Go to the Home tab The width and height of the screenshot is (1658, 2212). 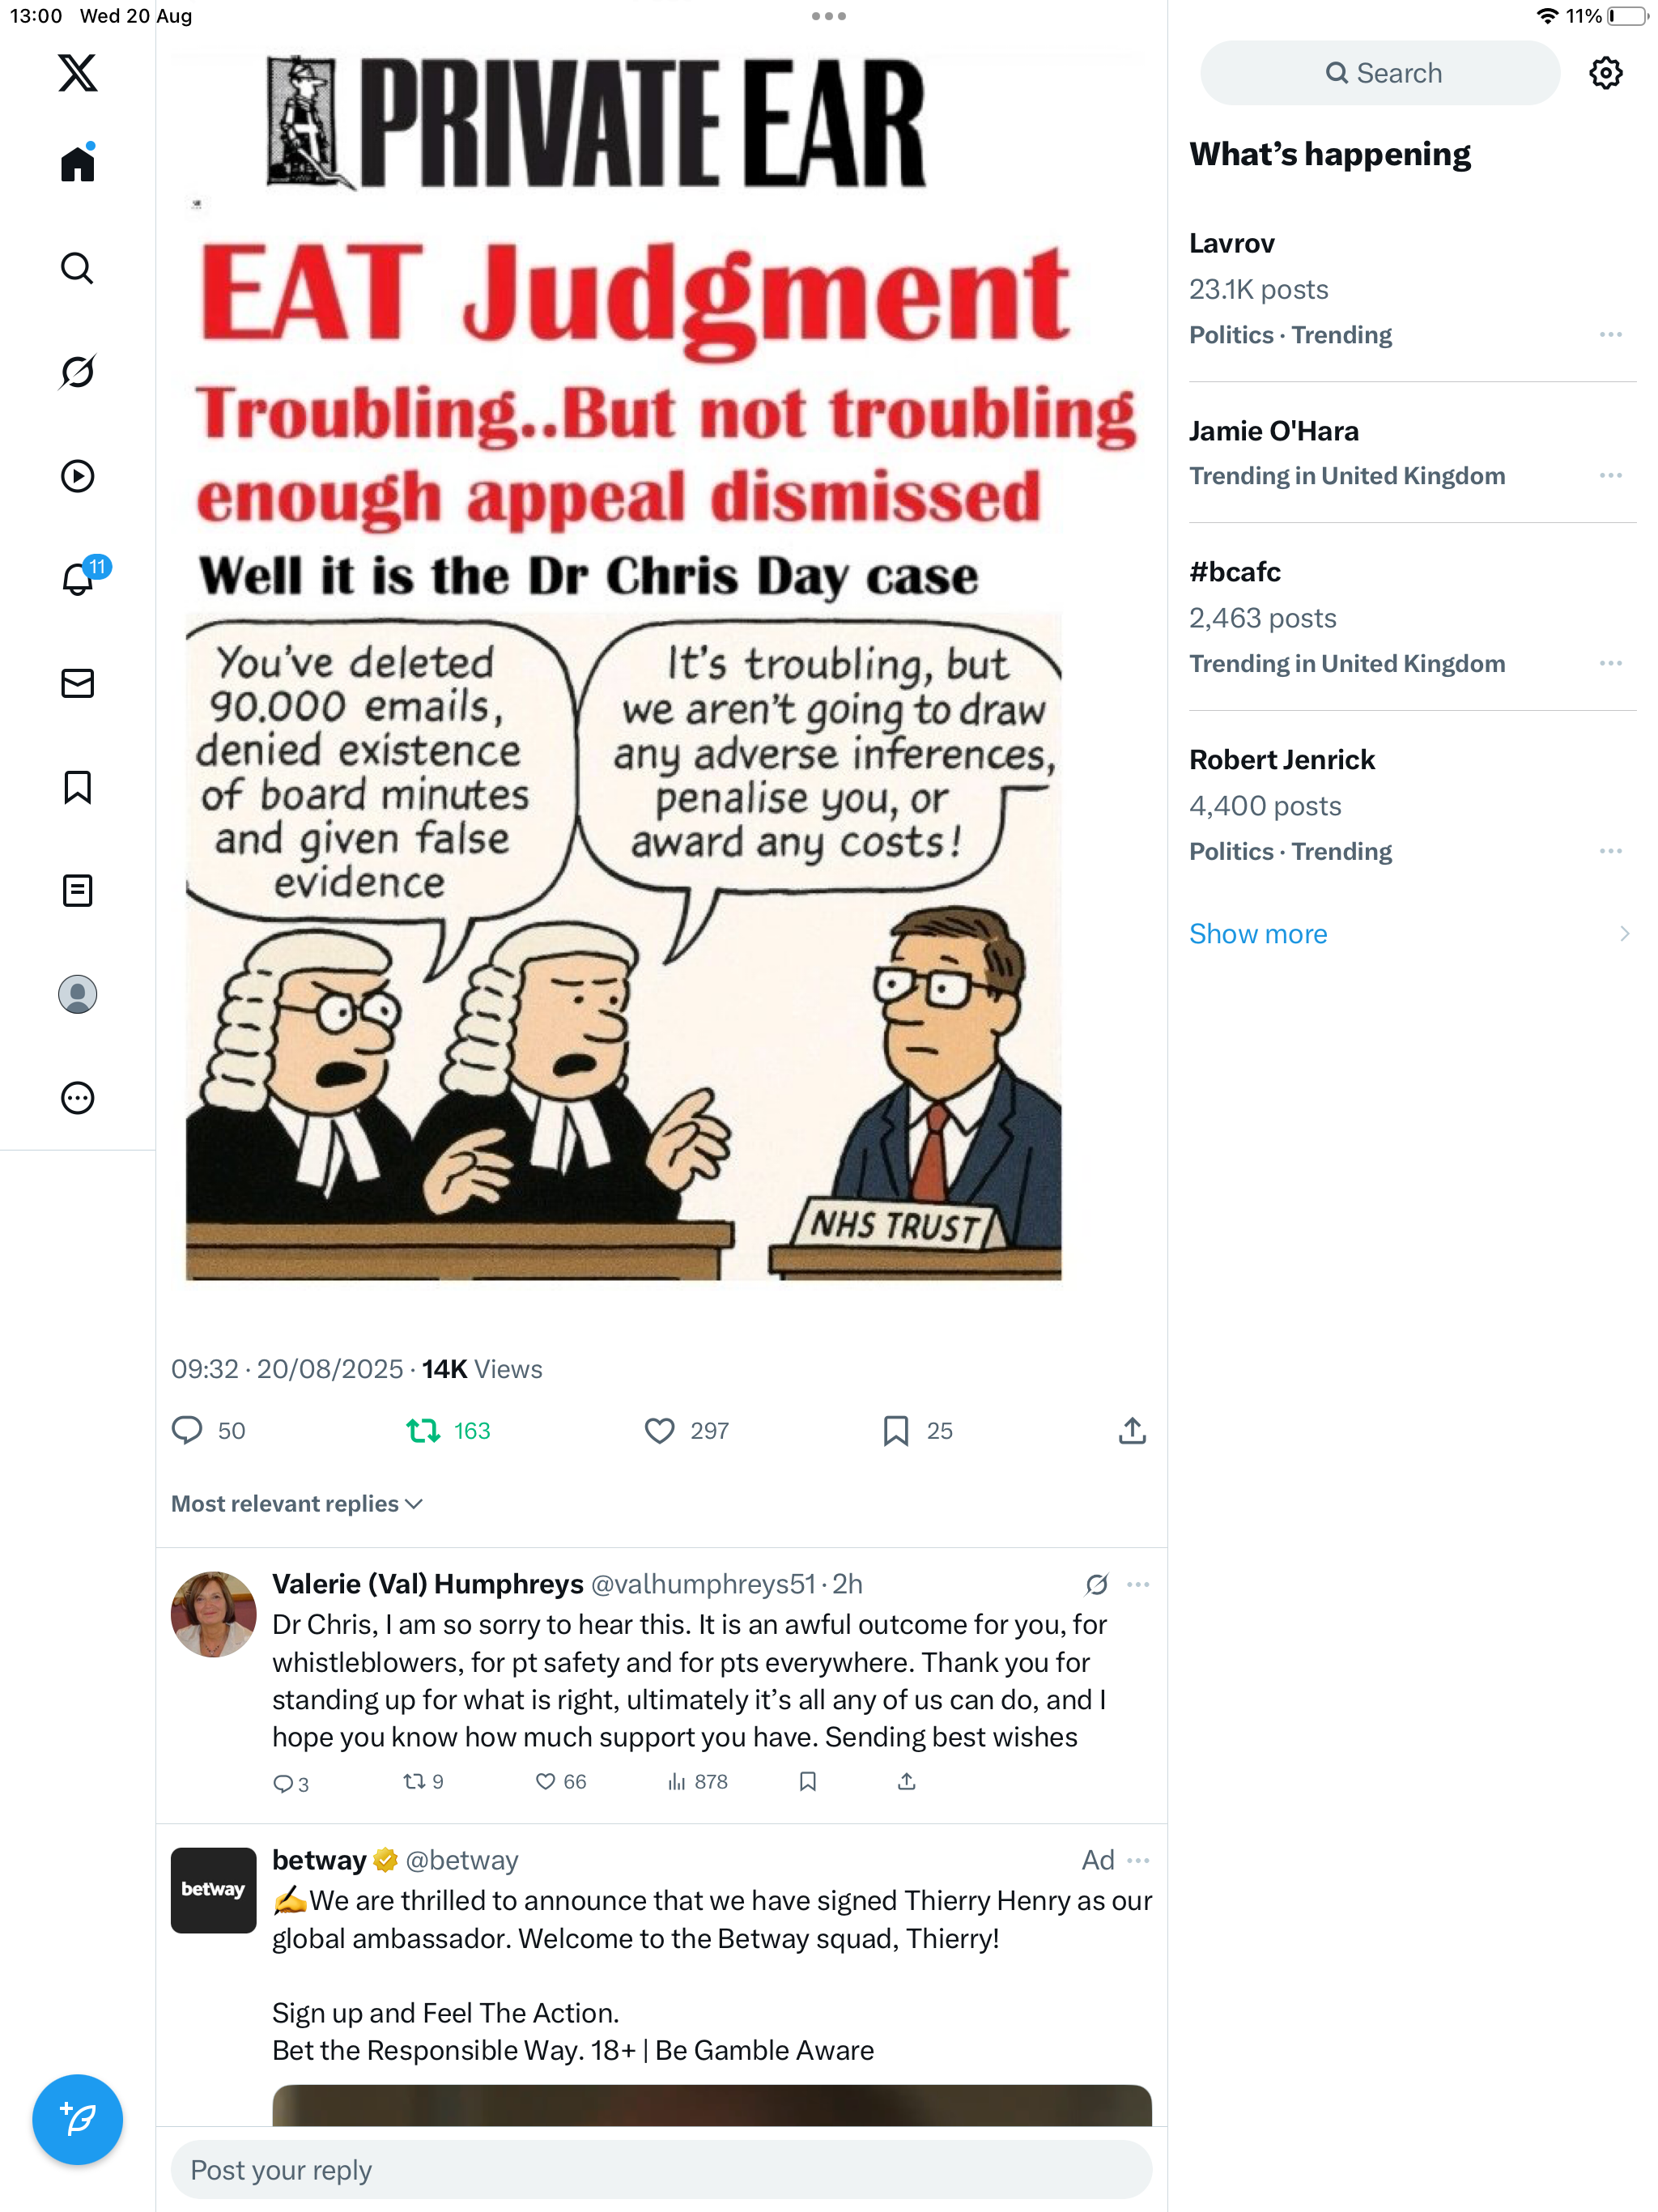click(x=77, y=163)
